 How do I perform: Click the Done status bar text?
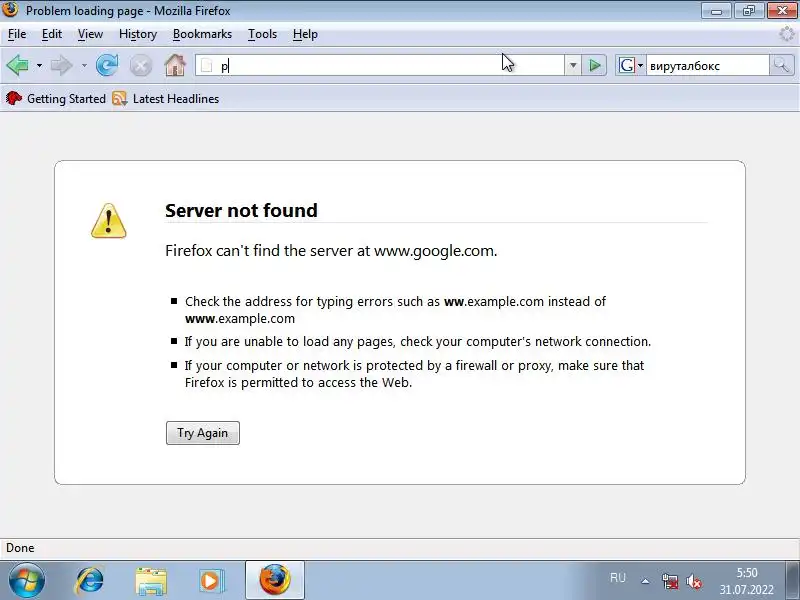click(20, 547)
